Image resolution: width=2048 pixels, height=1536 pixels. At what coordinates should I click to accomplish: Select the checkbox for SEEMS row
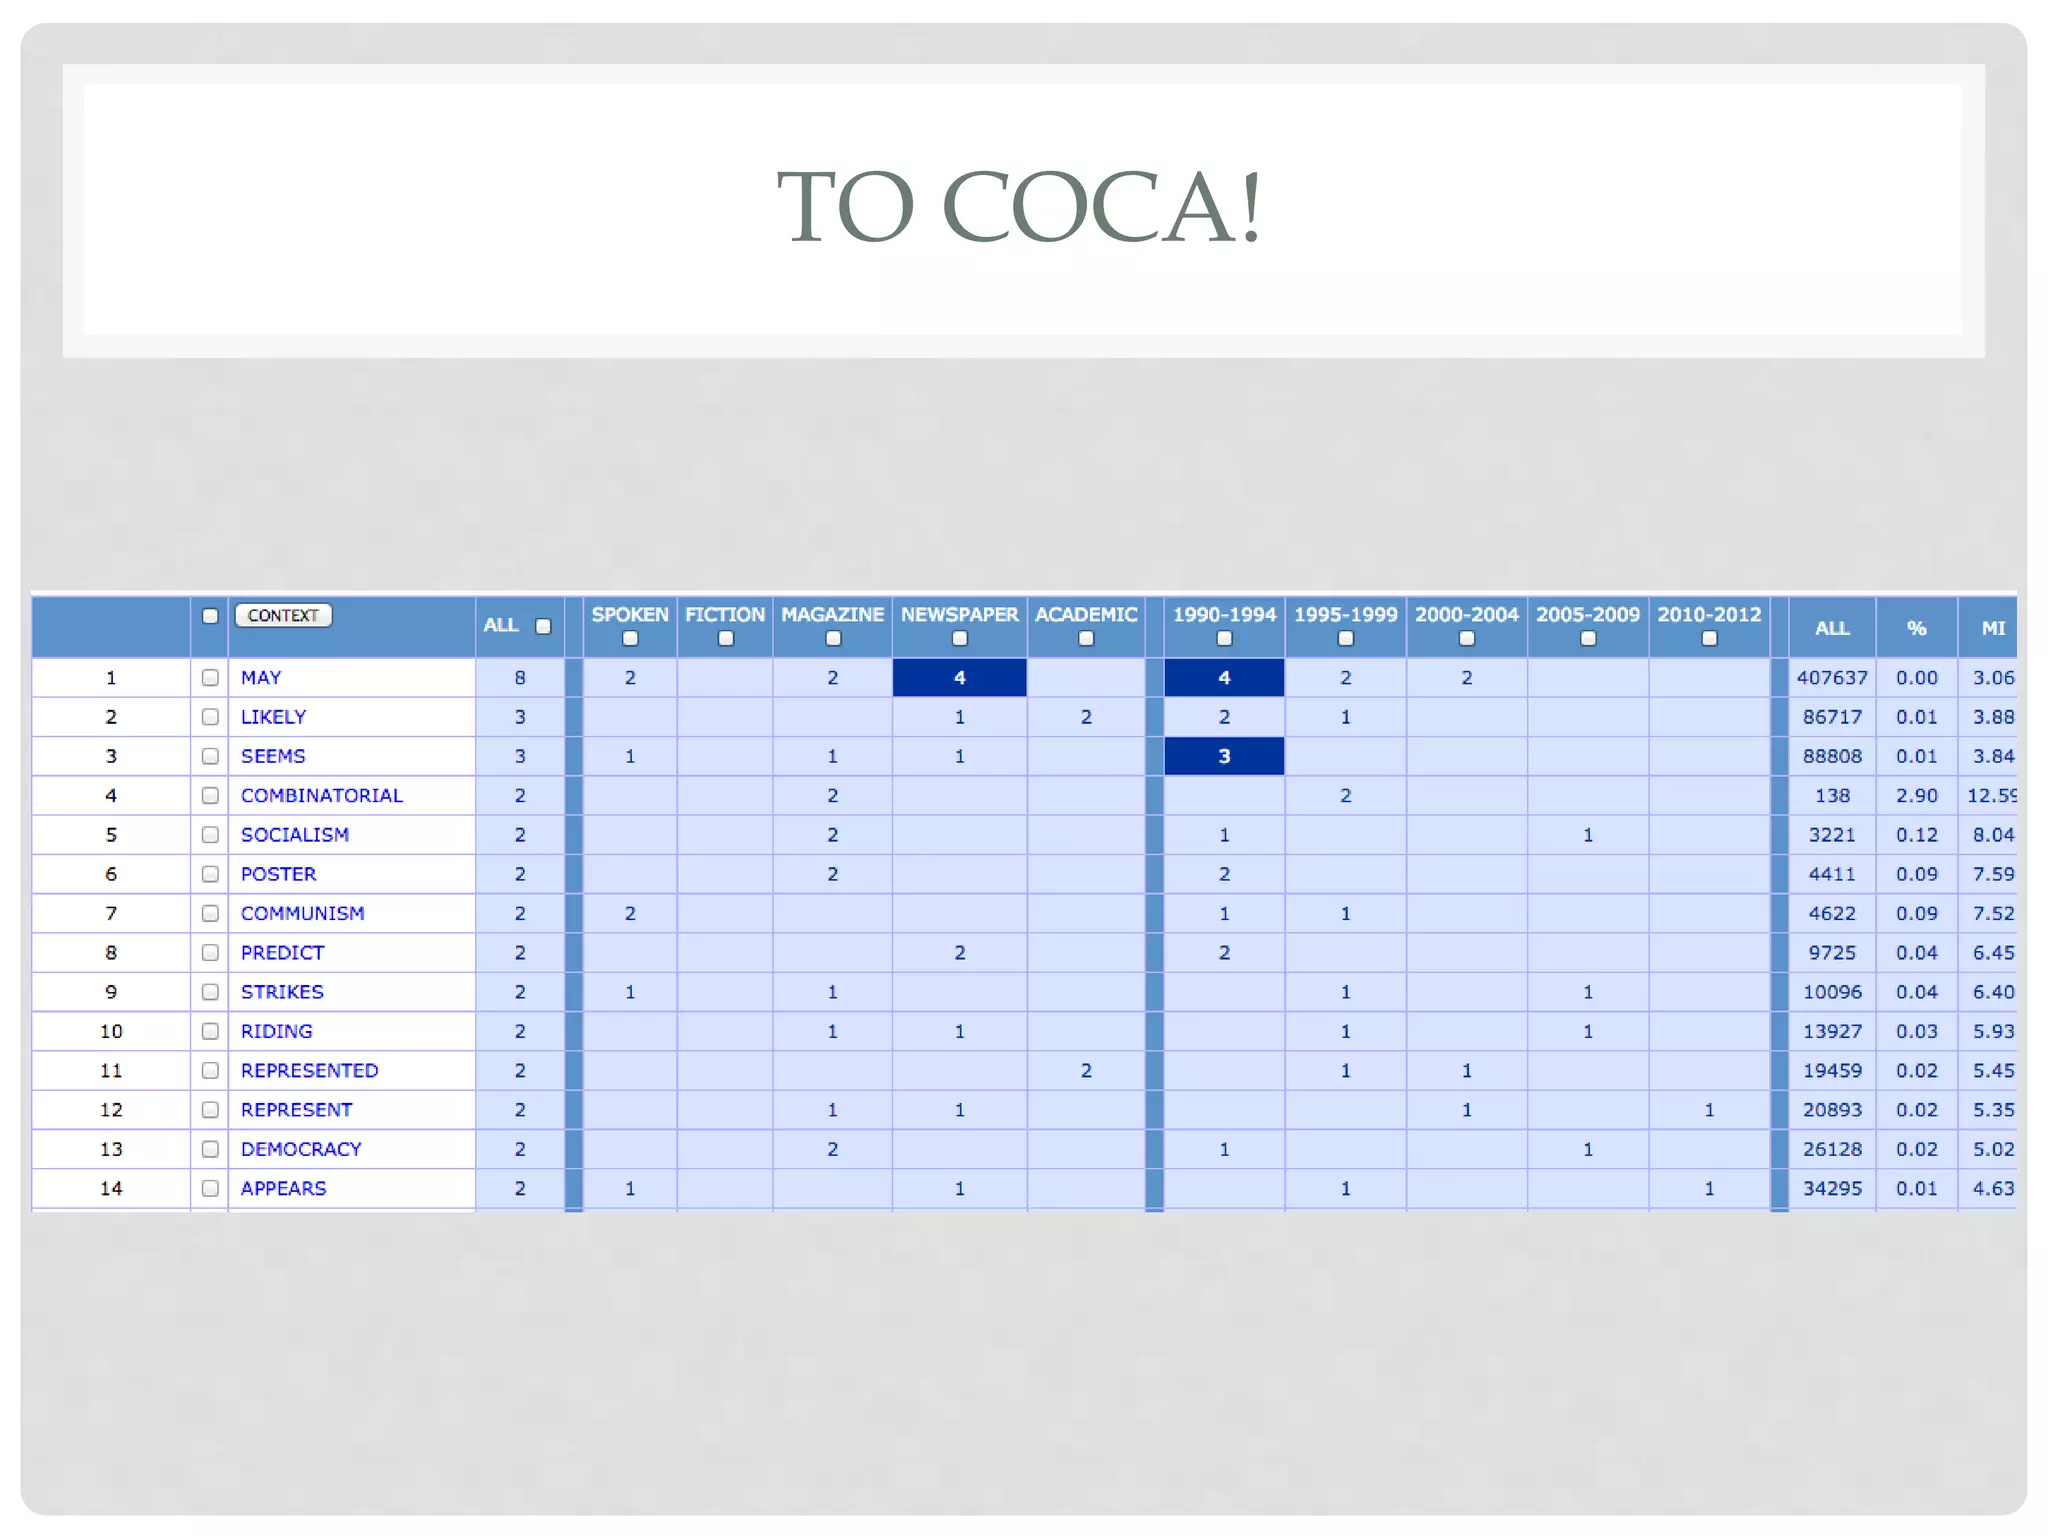point(210,756)
